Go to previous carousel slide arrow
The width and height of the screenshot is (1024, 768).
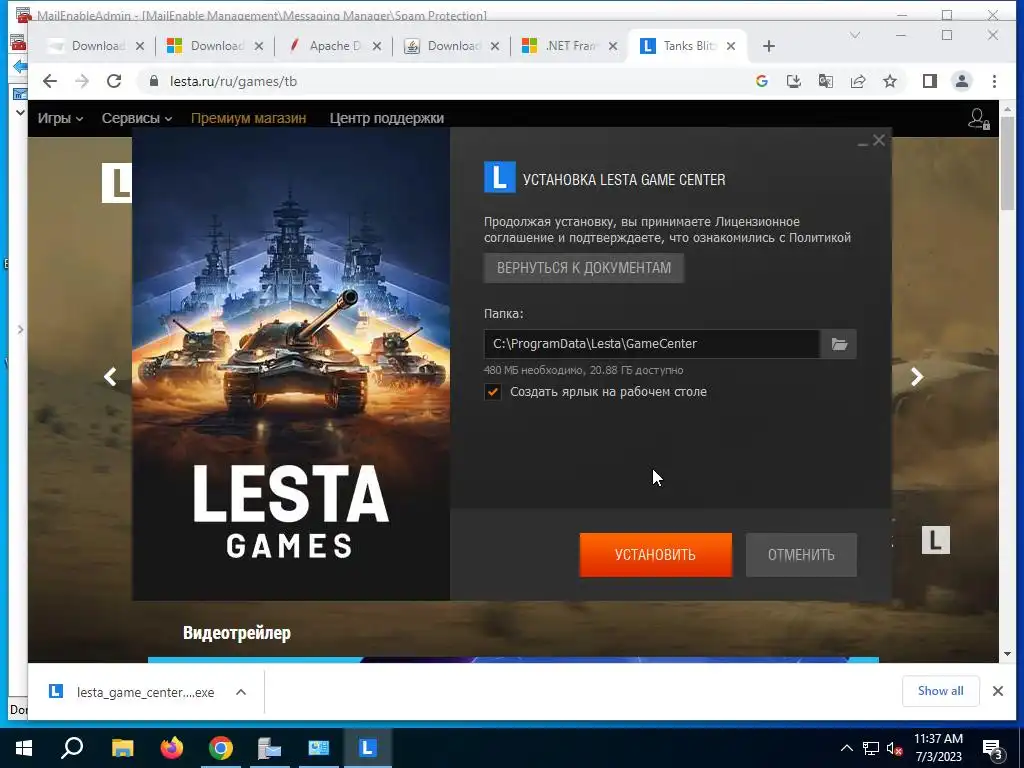110,377
